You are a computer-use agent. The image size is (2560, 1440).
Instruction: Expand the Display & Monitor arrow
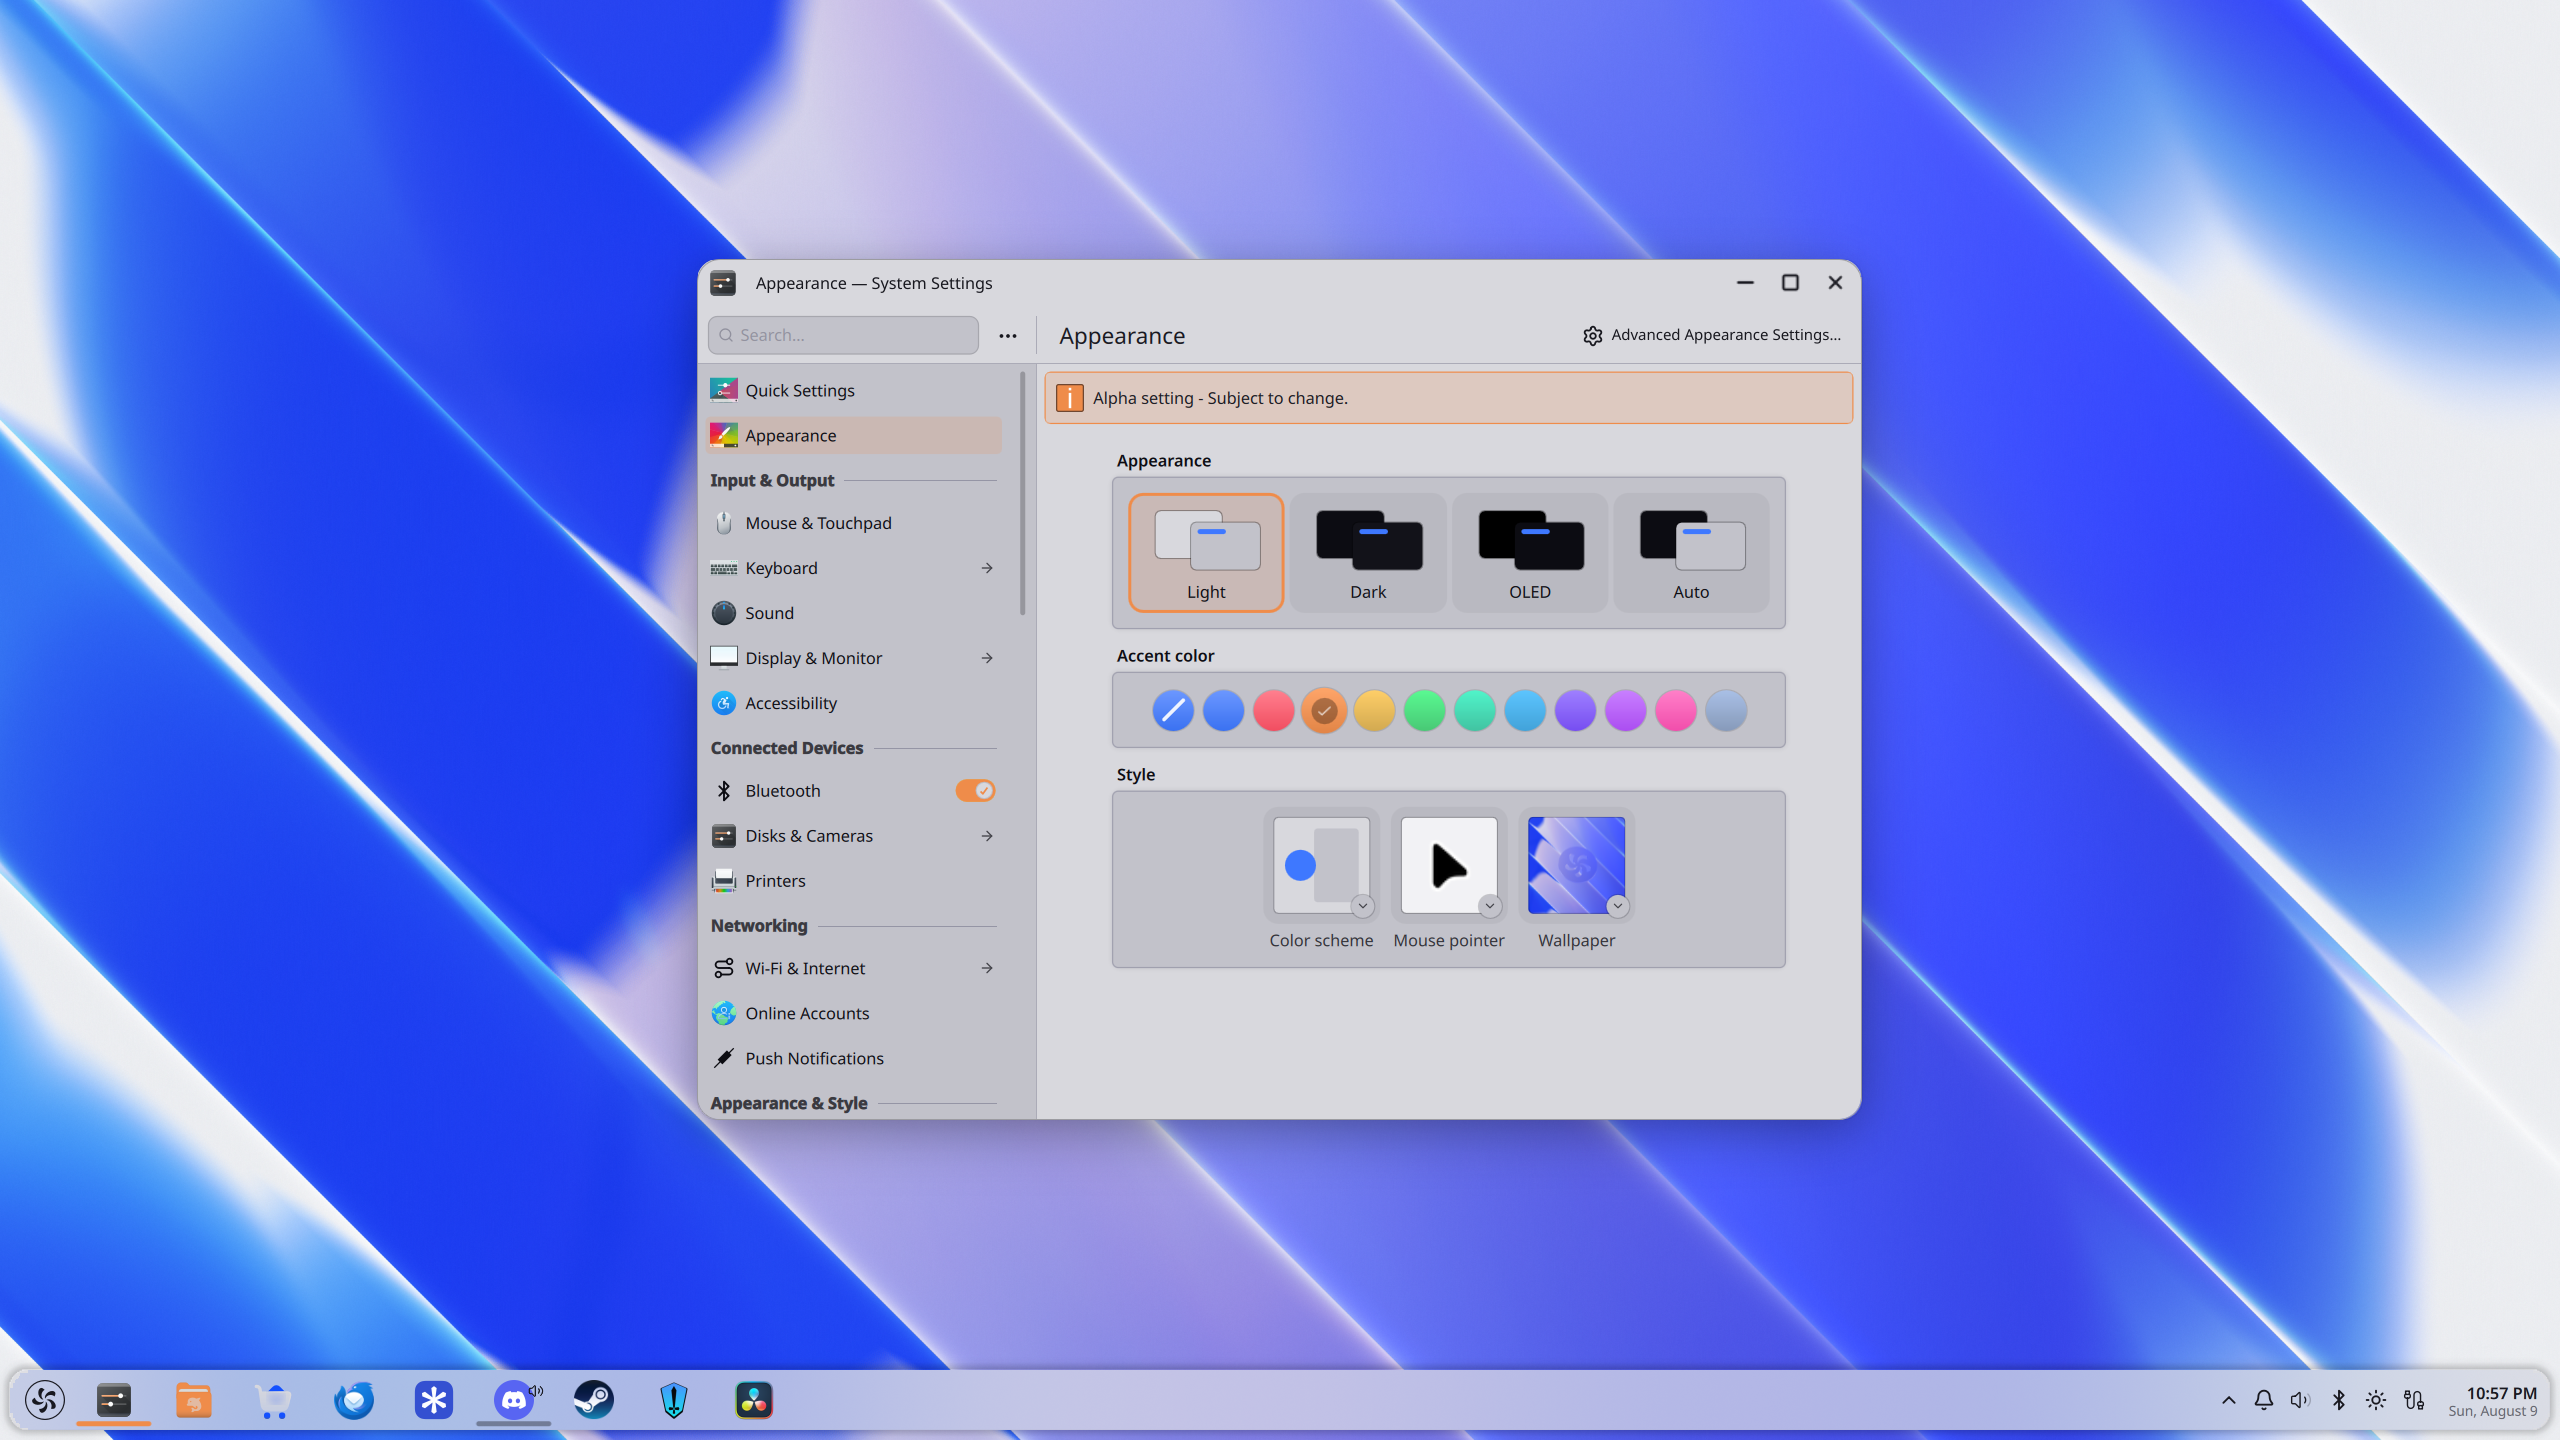(x=987, y=658)
